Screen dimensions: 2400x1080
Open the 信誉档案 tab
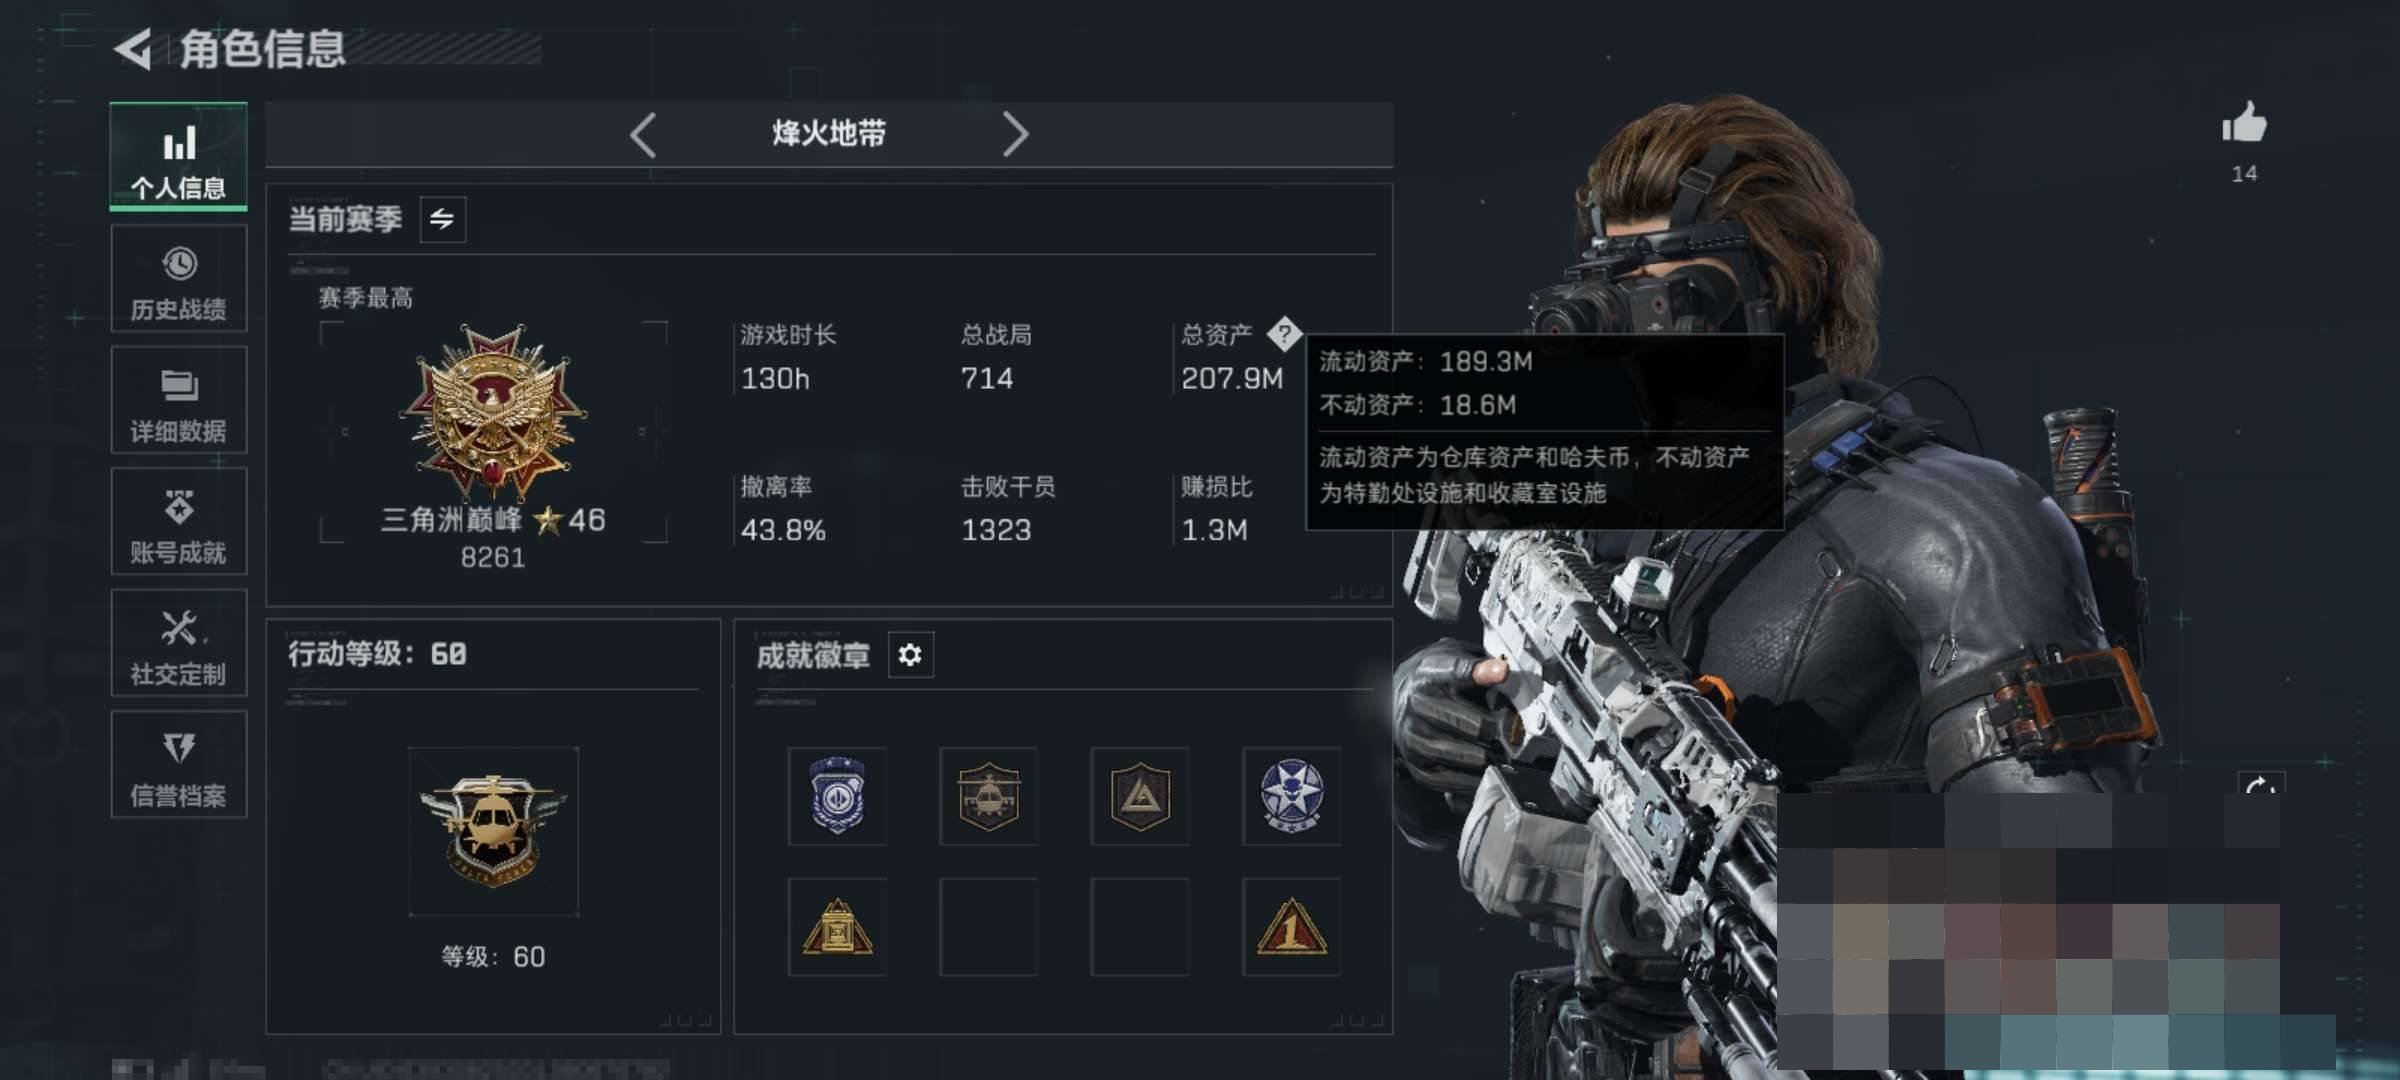point(179,765)
